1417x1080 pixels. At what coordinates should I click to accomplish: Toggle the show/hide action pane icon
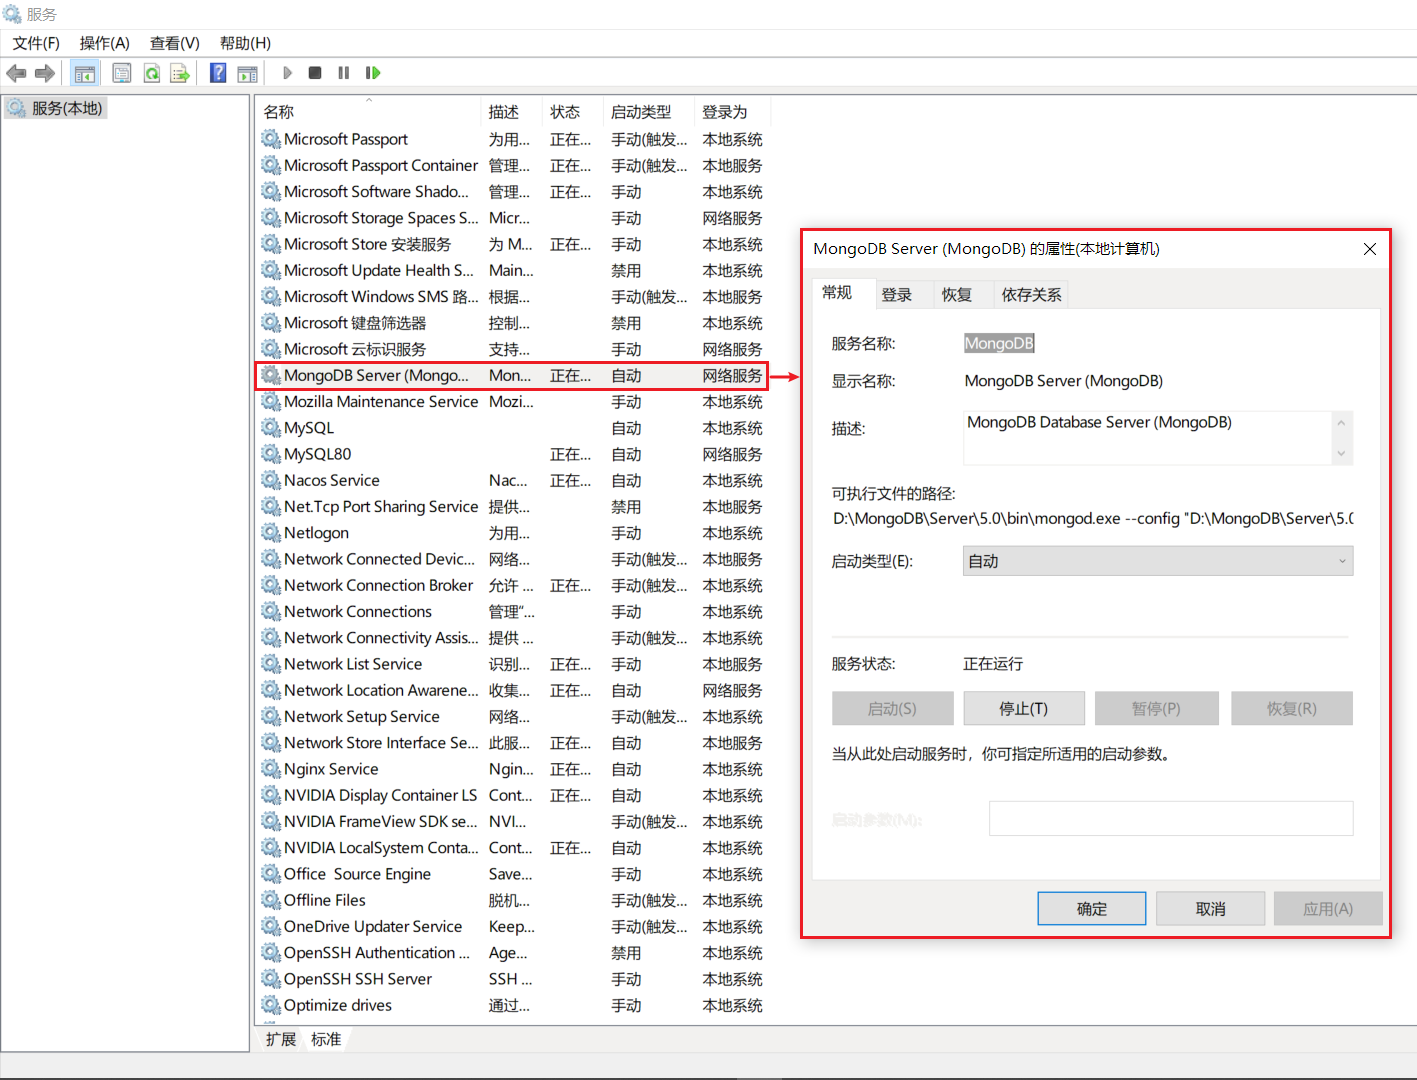(247, 73)
